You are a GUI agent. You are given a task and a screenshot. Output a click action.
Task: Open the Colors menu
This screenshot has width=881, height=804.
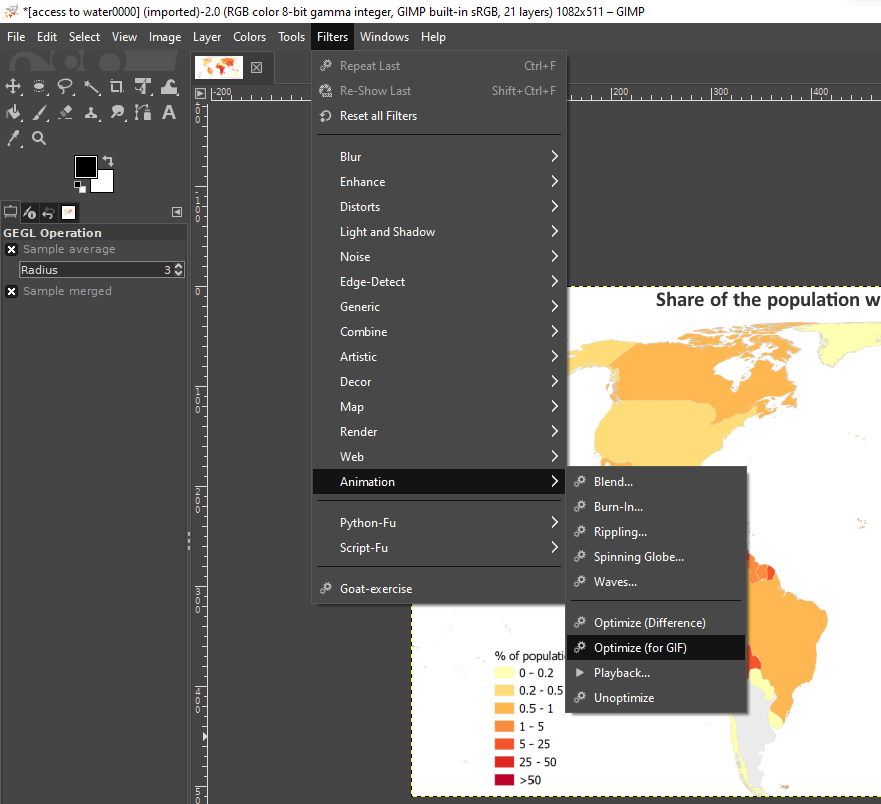(249, 36)
